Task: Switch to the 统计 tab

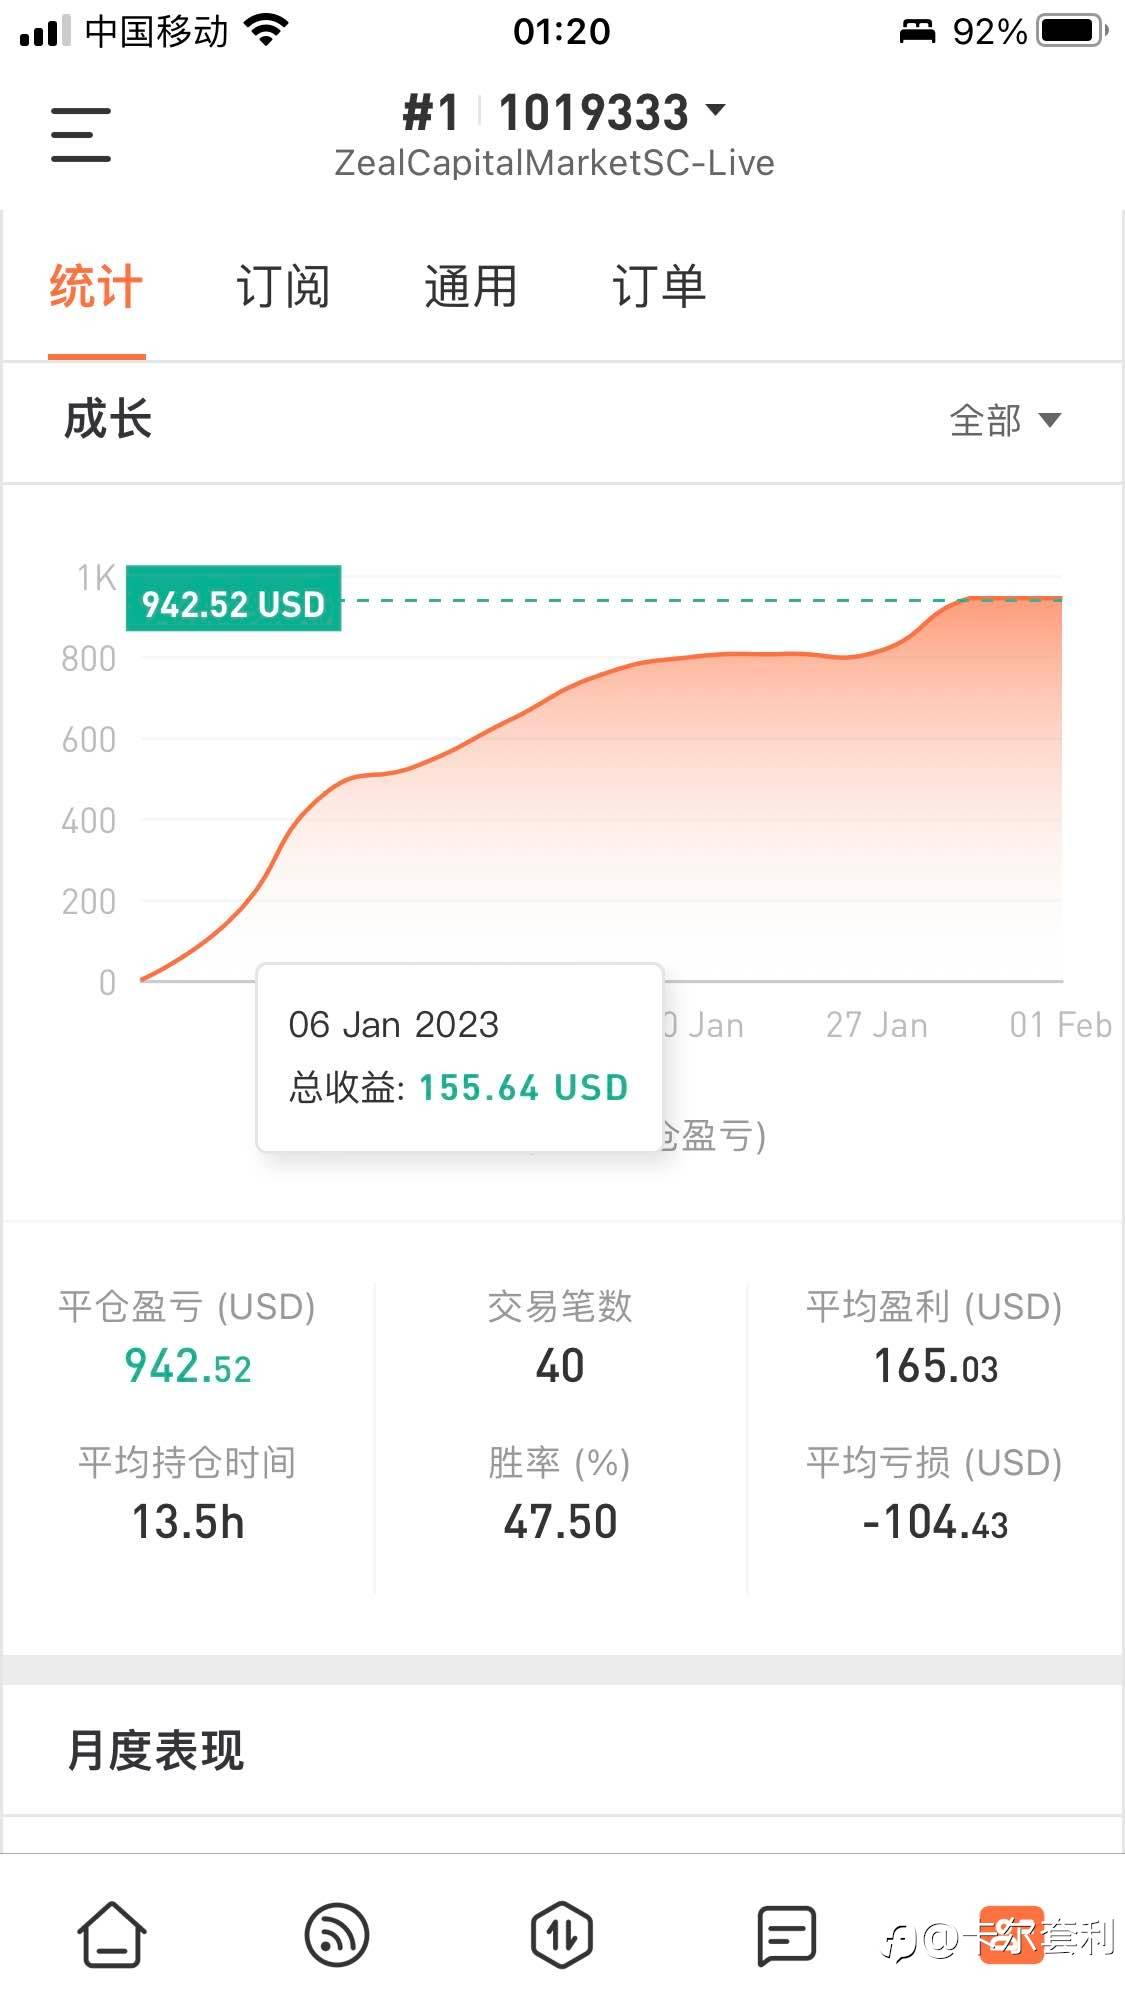Action: tap(96, 287)
